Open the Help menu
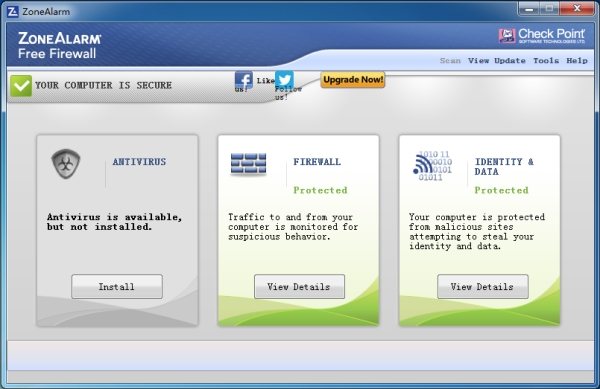The height and width of the screenshot is (389, 600). pos(577,60)
